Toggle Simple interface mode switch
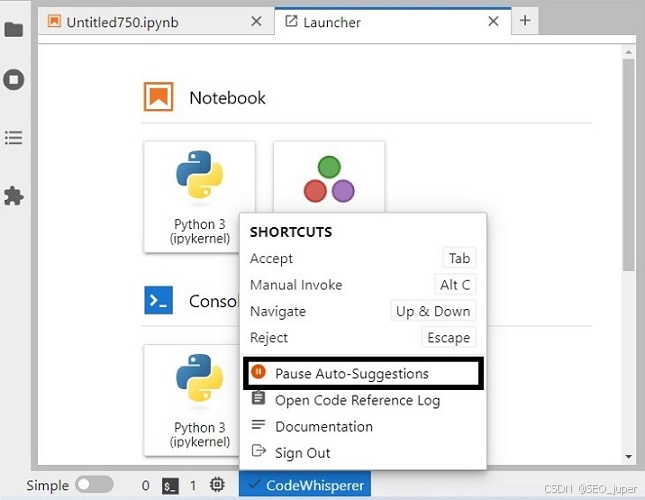645x500 pixels. pyautogui.click(x=94, y=484)
